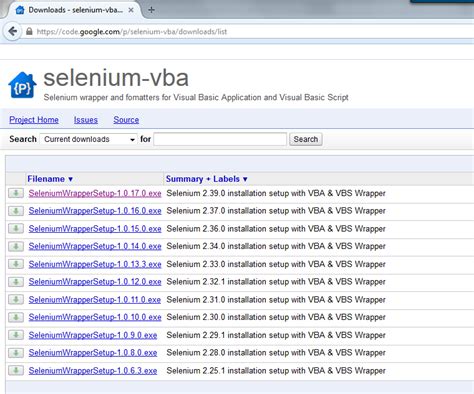This screenshot has width=474, height=394.
Task: Open SeleniumWrapperSetup-1.0.8.0.exe link
Action: tap(93, 353)
